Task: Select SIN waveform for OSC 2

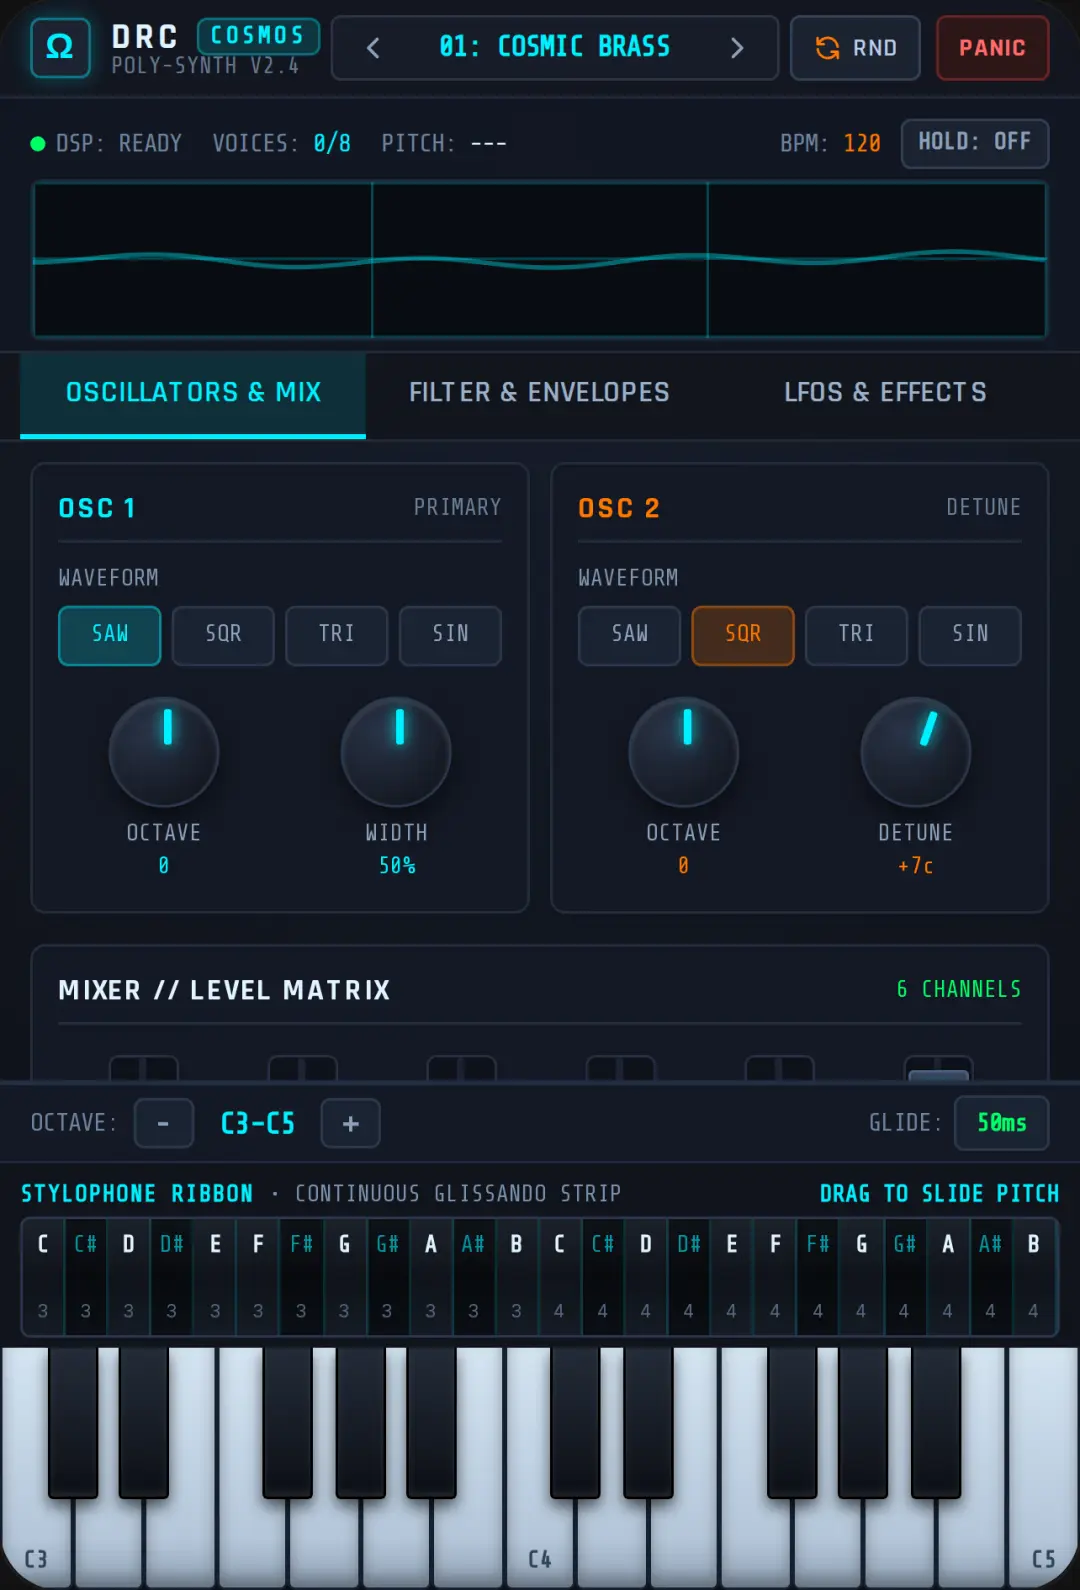Action: pyautogui.click(x=970, y=635)
